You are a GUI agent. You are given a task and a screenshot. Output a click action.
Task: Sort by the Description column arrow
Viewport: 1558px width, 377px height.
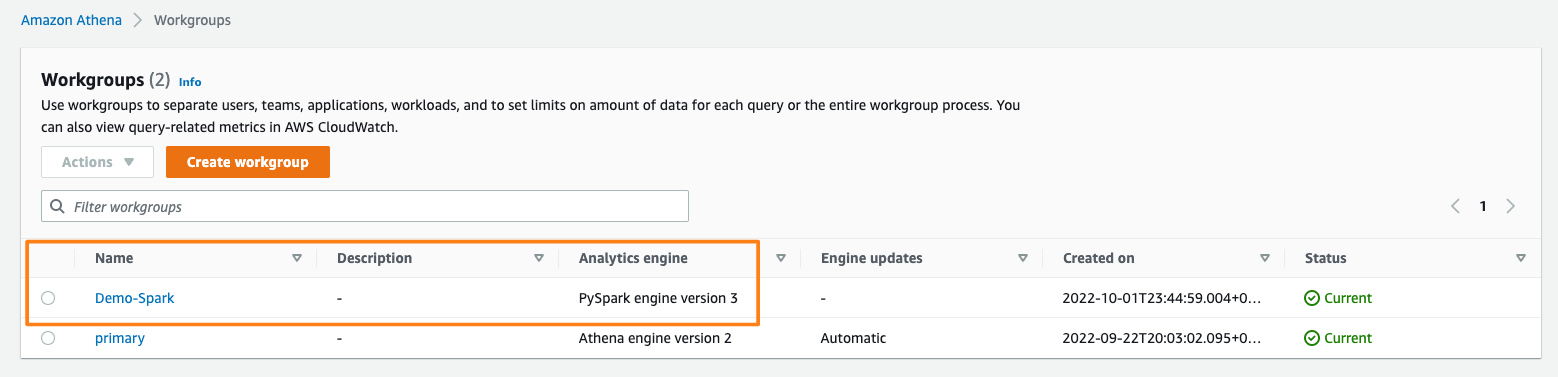point(539,258)
